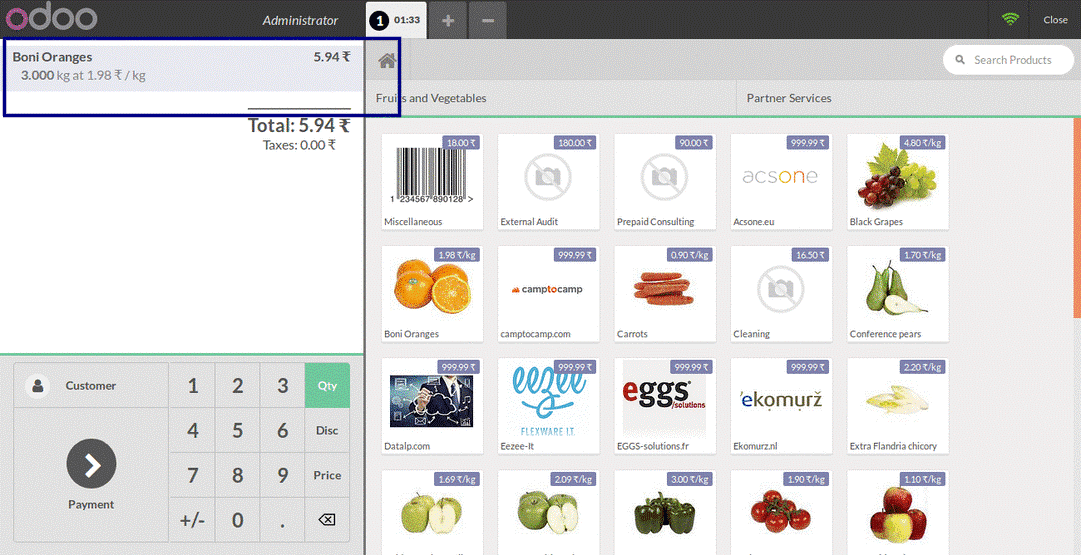Add the green peppers product at 3.00/kg

(x=665, y=512)
